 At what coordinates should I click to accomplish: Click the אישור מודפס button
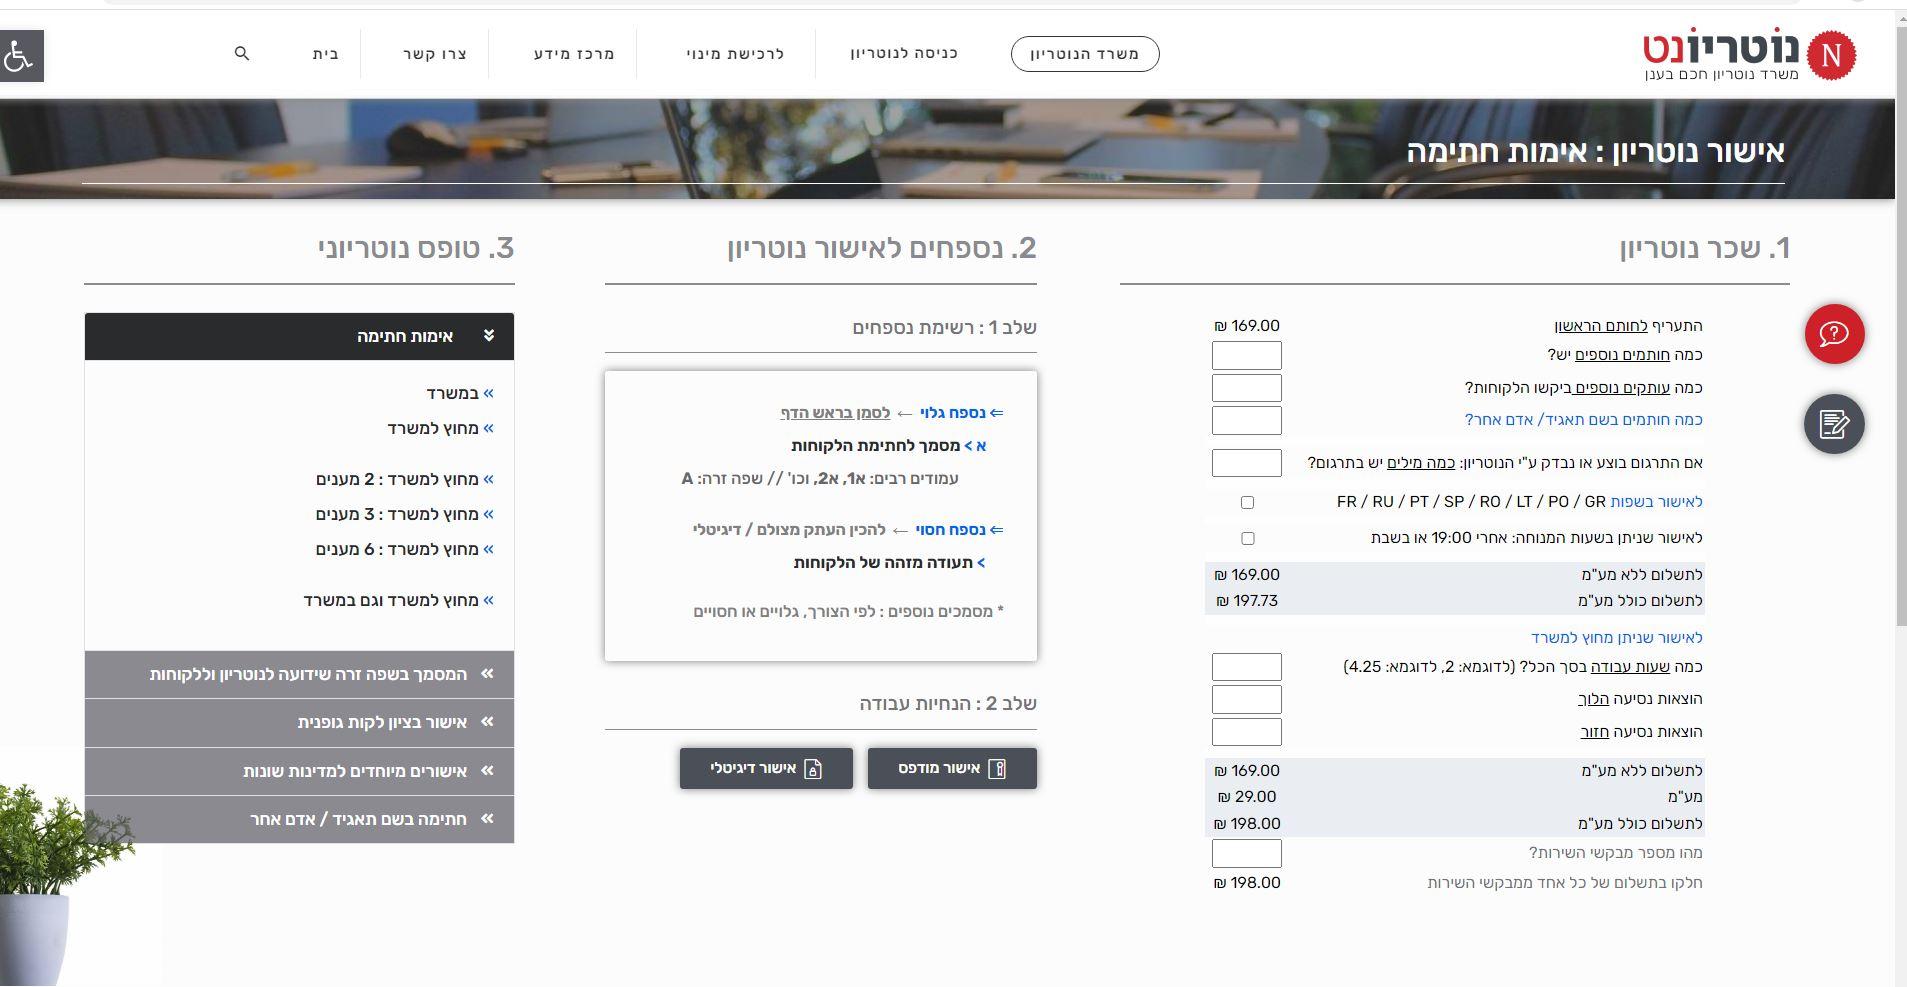click(x=952, y=768)
